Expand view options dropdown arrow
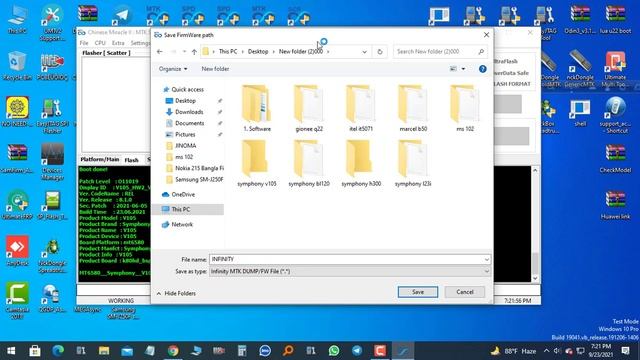Image resolution: width=640 pixels, height=360 pixels. pyautogui.click(x=463, y=69)
